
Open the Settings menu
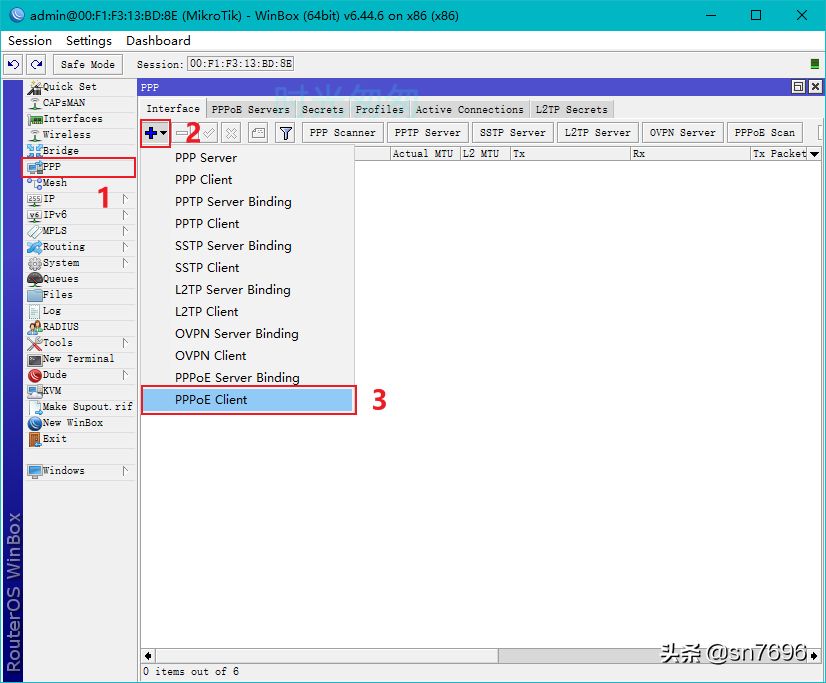coord(88,41)
